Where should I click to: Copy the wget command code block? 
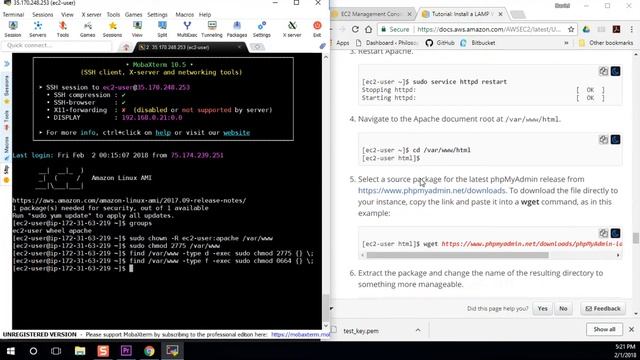tap(603, 233)
